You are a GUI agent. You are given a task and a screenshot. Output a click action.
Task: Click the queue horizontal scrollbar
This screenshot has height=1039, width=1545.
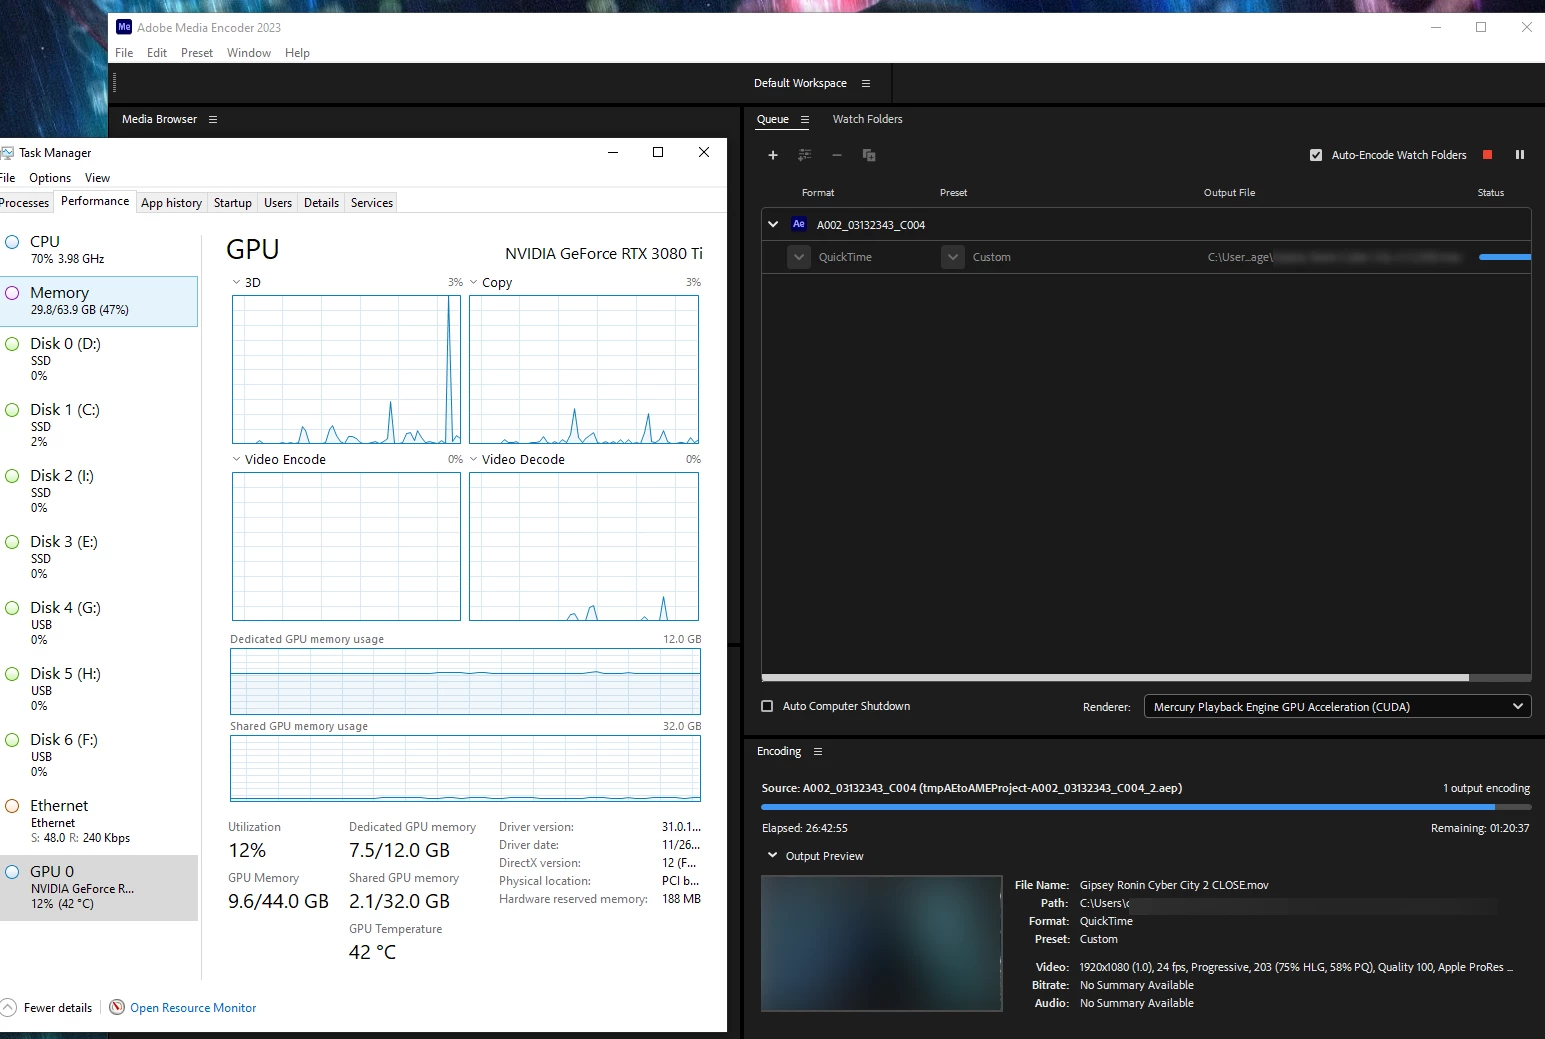click(x=1115, y=677)
